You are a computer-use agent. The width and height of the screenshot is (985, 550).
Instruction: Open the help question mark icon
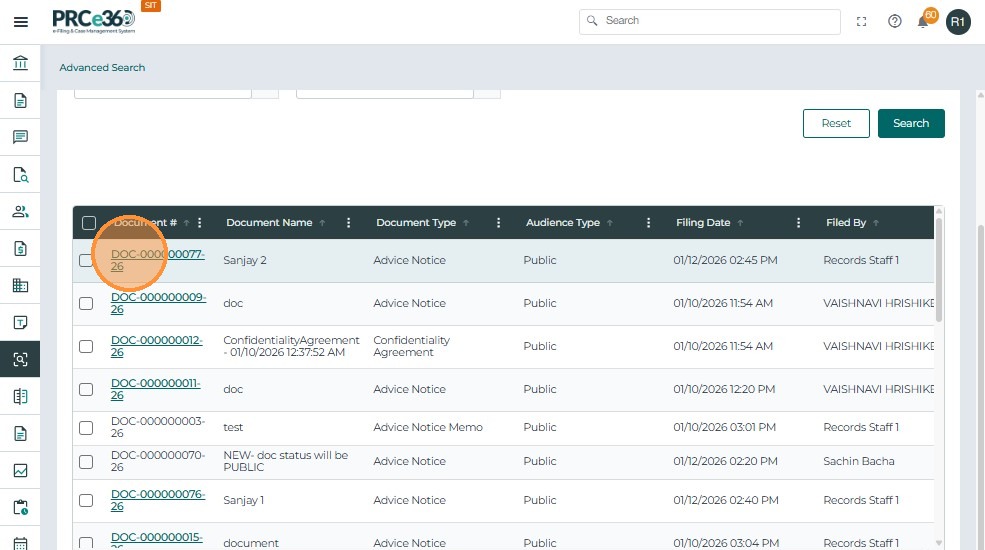pyautogui.click(x=895, y=21)
